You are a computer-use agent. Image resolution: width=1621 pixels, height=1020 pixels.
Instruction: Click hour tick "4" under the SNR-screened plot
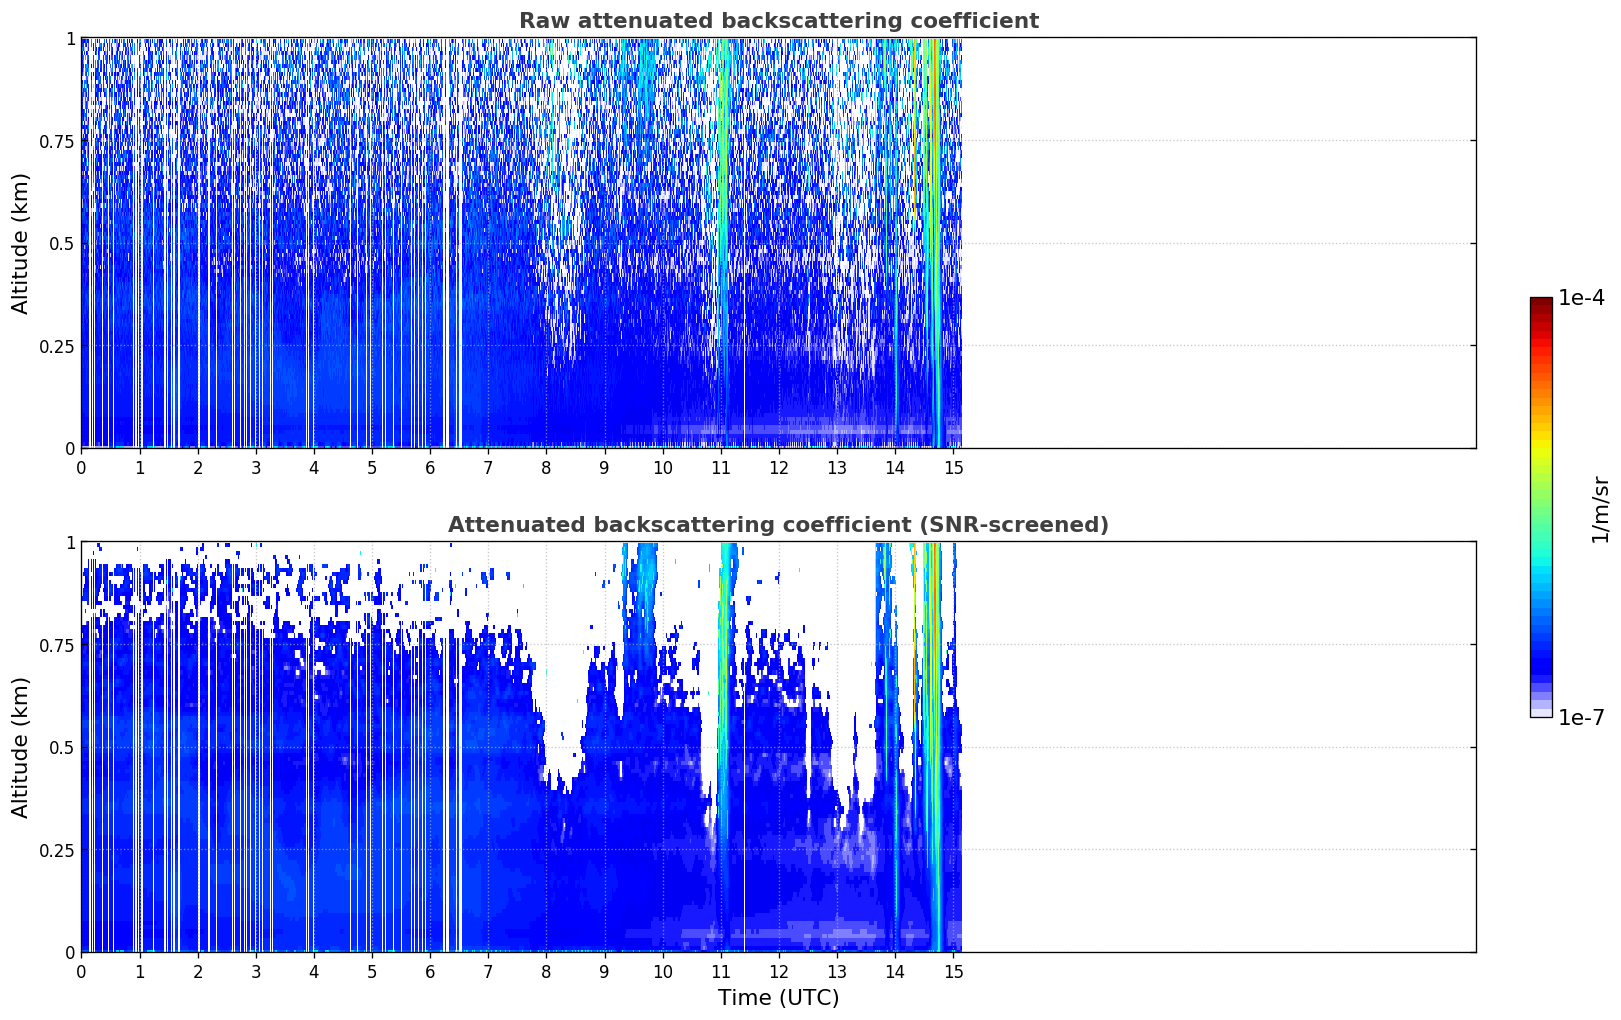pos(314,971)
